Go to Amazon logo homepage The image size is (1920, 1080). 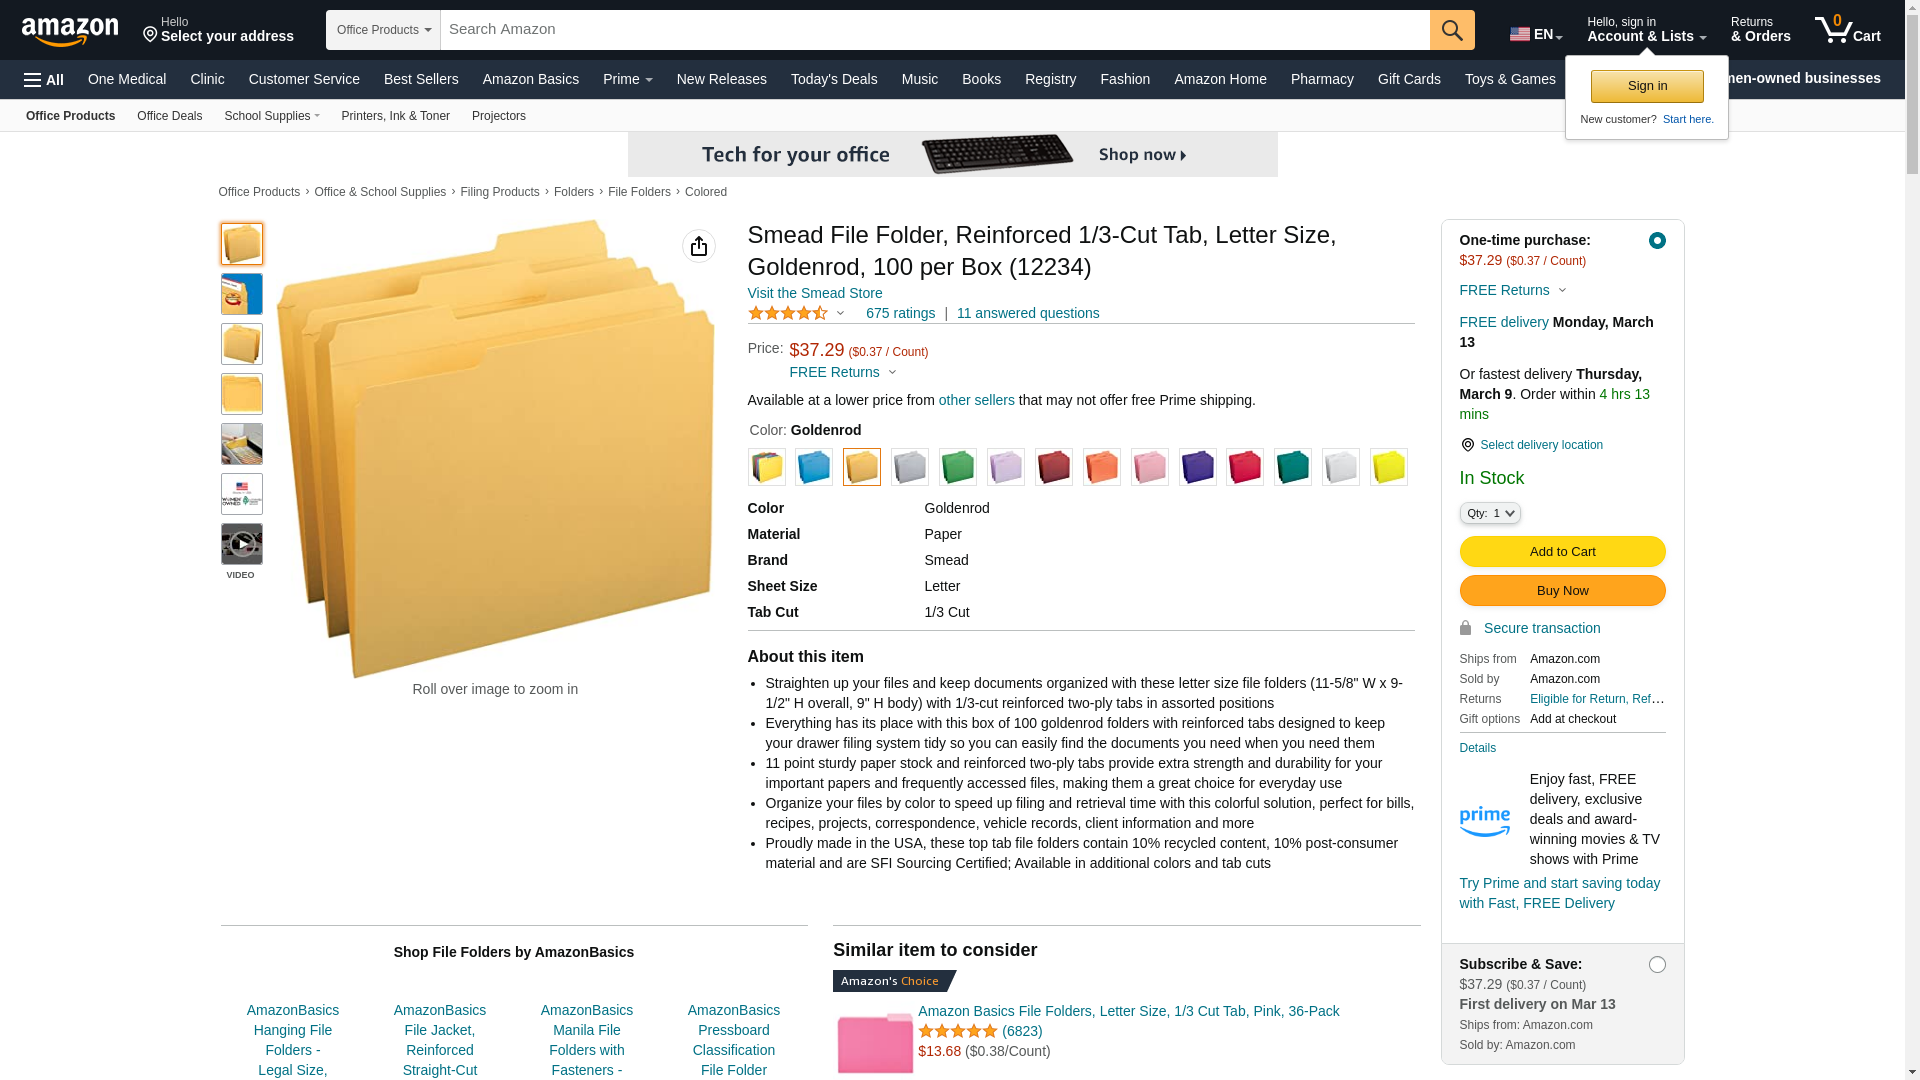coord(70,31)
